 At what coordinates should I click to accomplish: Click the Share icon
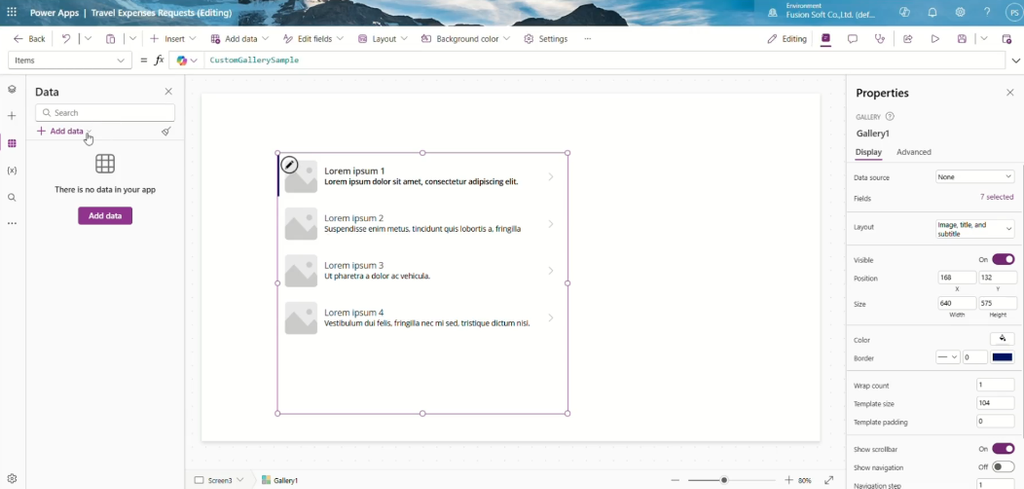[908, 39]
